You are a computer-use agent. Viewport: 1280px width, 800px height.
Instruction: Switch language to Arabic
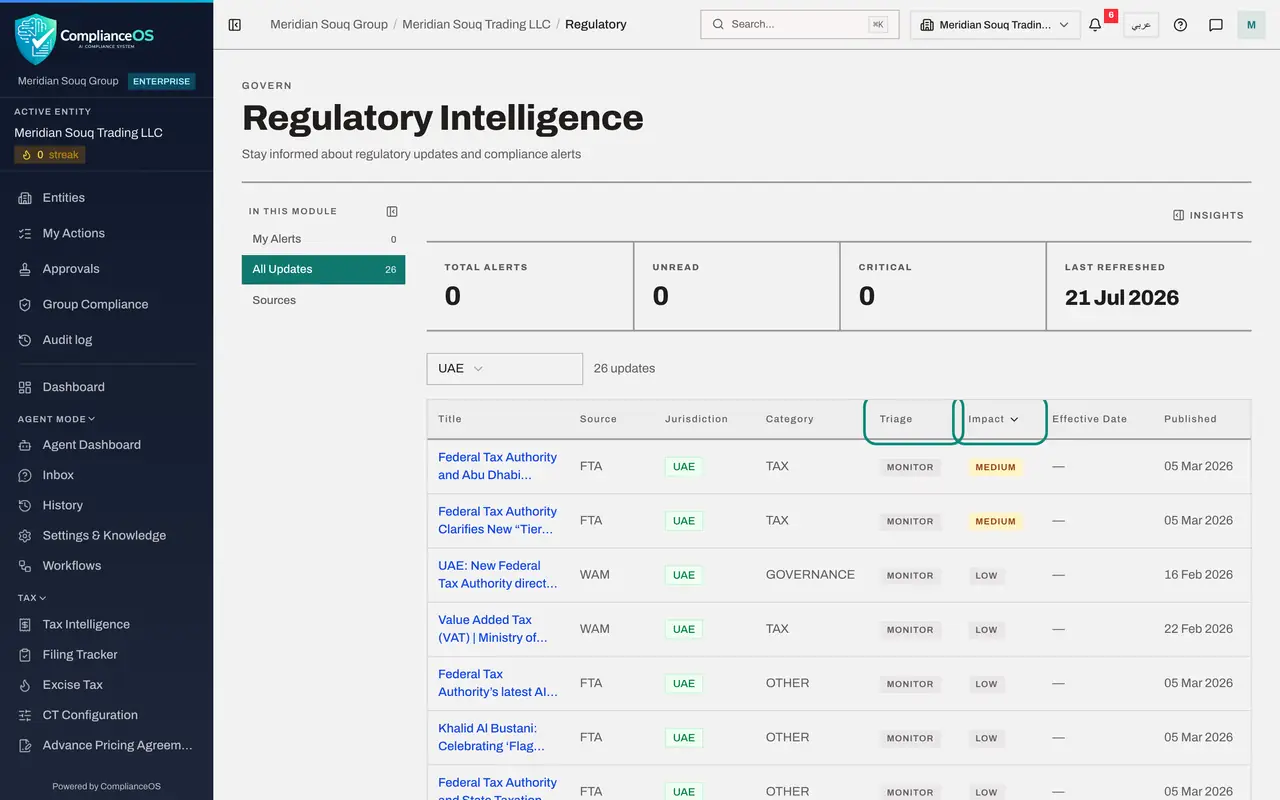(x=1141, y=24)
